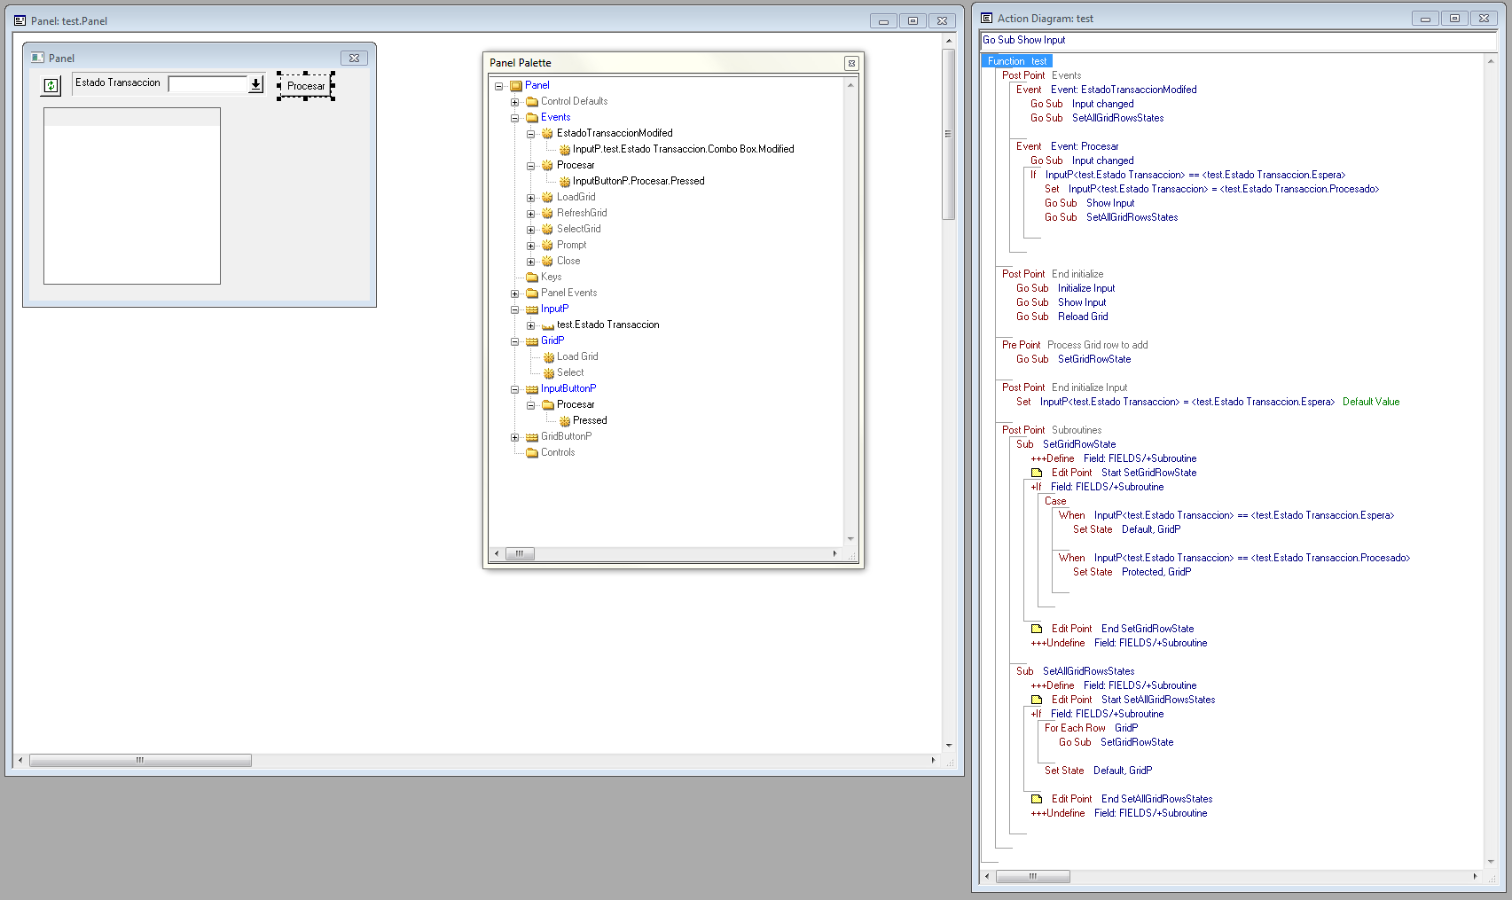Click the RefreshGrid event icon
The width and height of the screenshot is (1512, 900).
coord(548,214)
